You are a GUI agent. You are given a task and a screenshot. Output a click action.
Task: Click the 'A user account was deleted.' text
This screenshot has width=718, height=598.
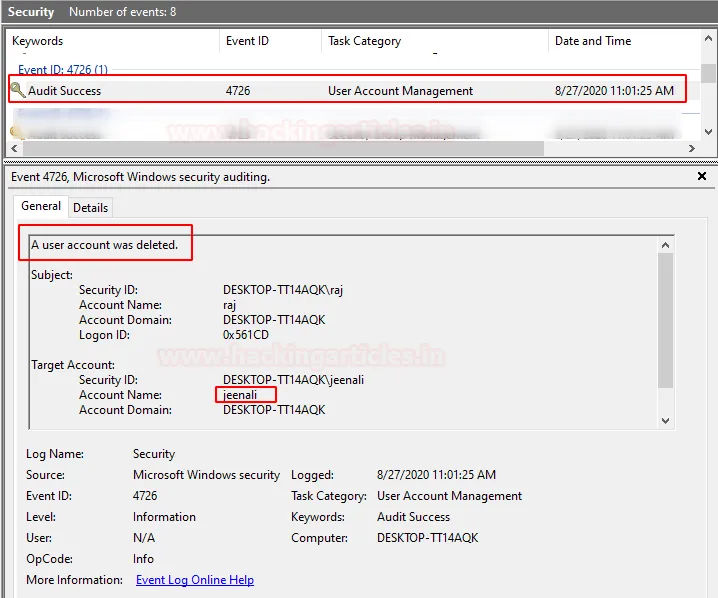[x=104, y=245]
